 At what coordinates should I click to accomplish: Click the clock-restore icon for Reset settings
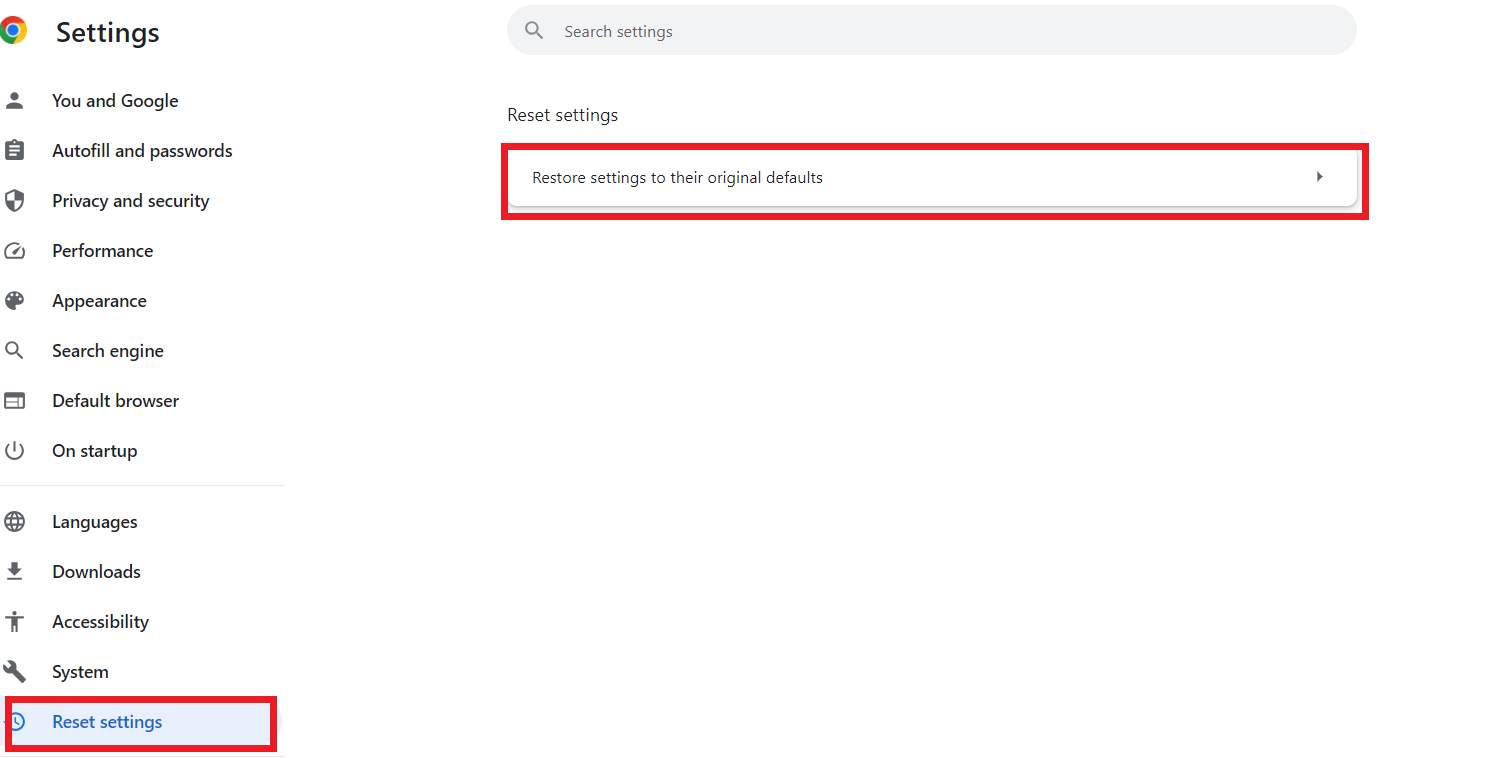(16, 721)
